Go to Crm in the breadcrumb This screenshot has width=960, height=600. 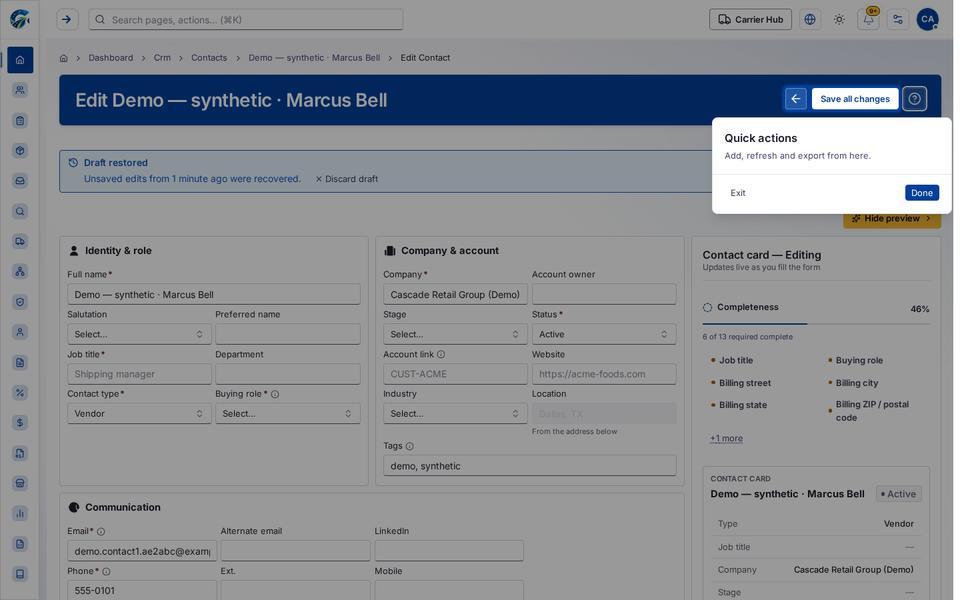(x=162, y=58)
